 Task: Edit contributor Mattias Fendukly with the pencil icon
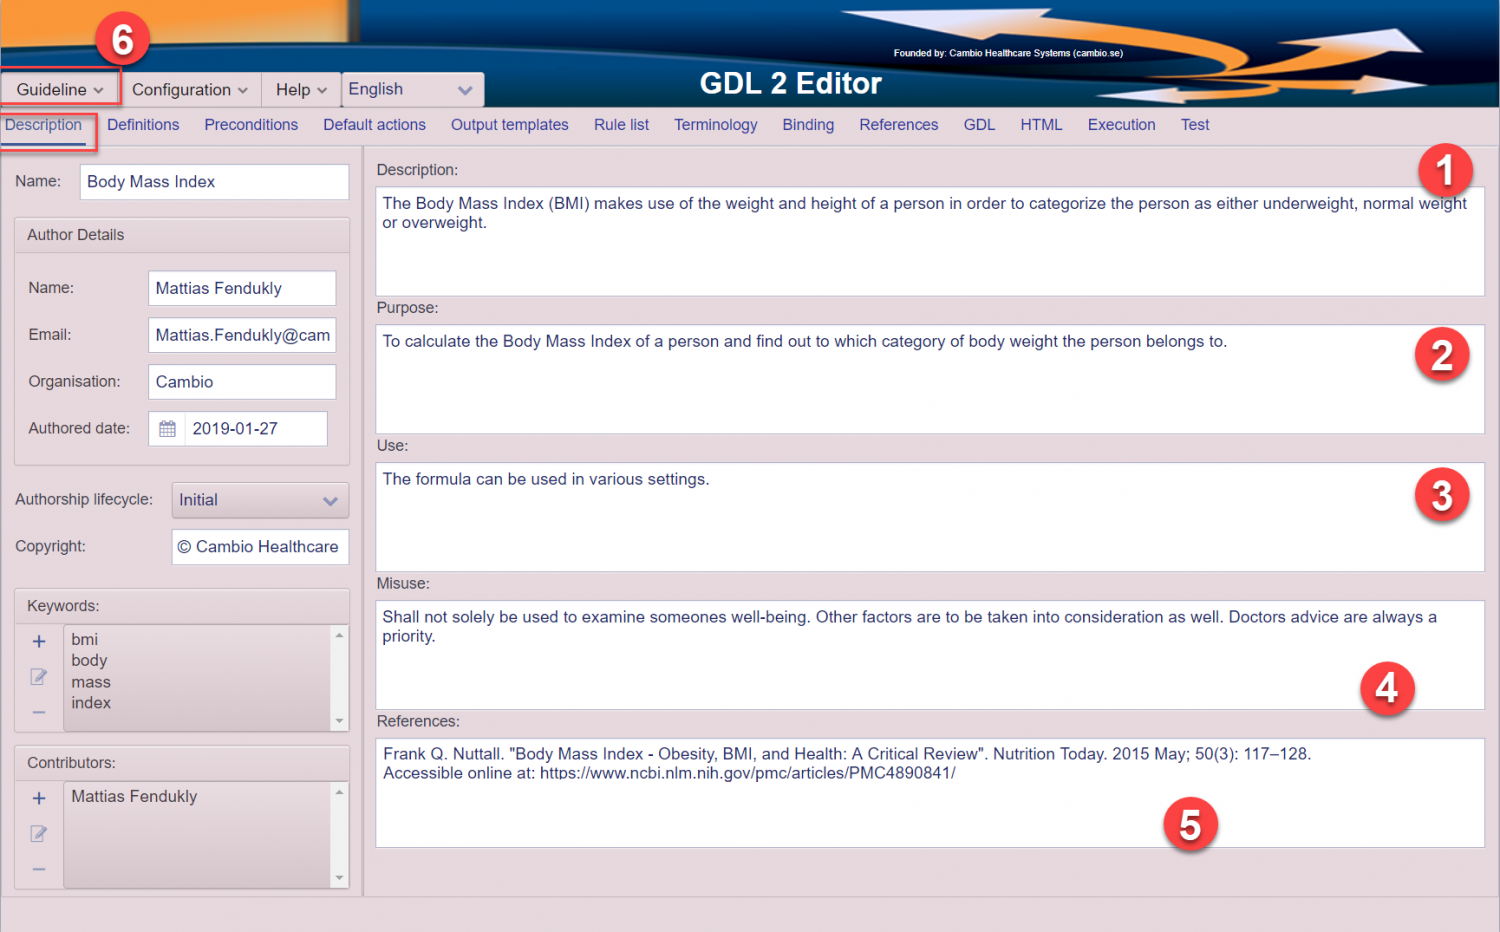pyautogui.click(x=38, y=834)
